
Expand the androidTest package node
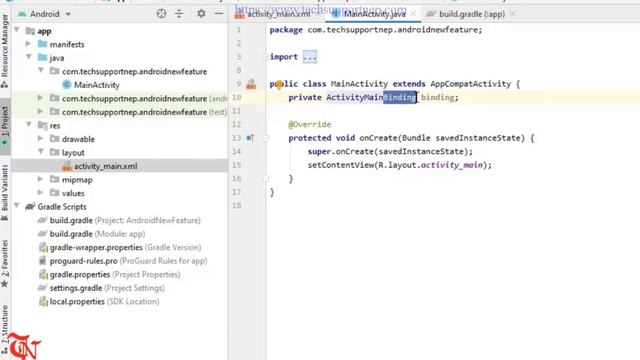tap(40, 98)
